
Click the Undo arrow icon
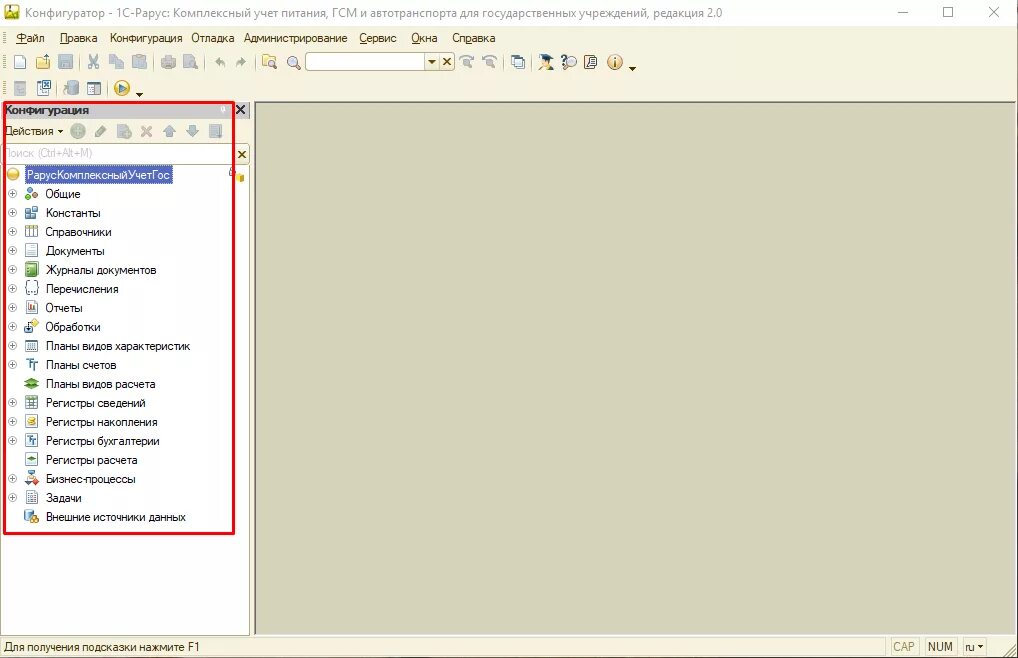[x=220, y=62]
